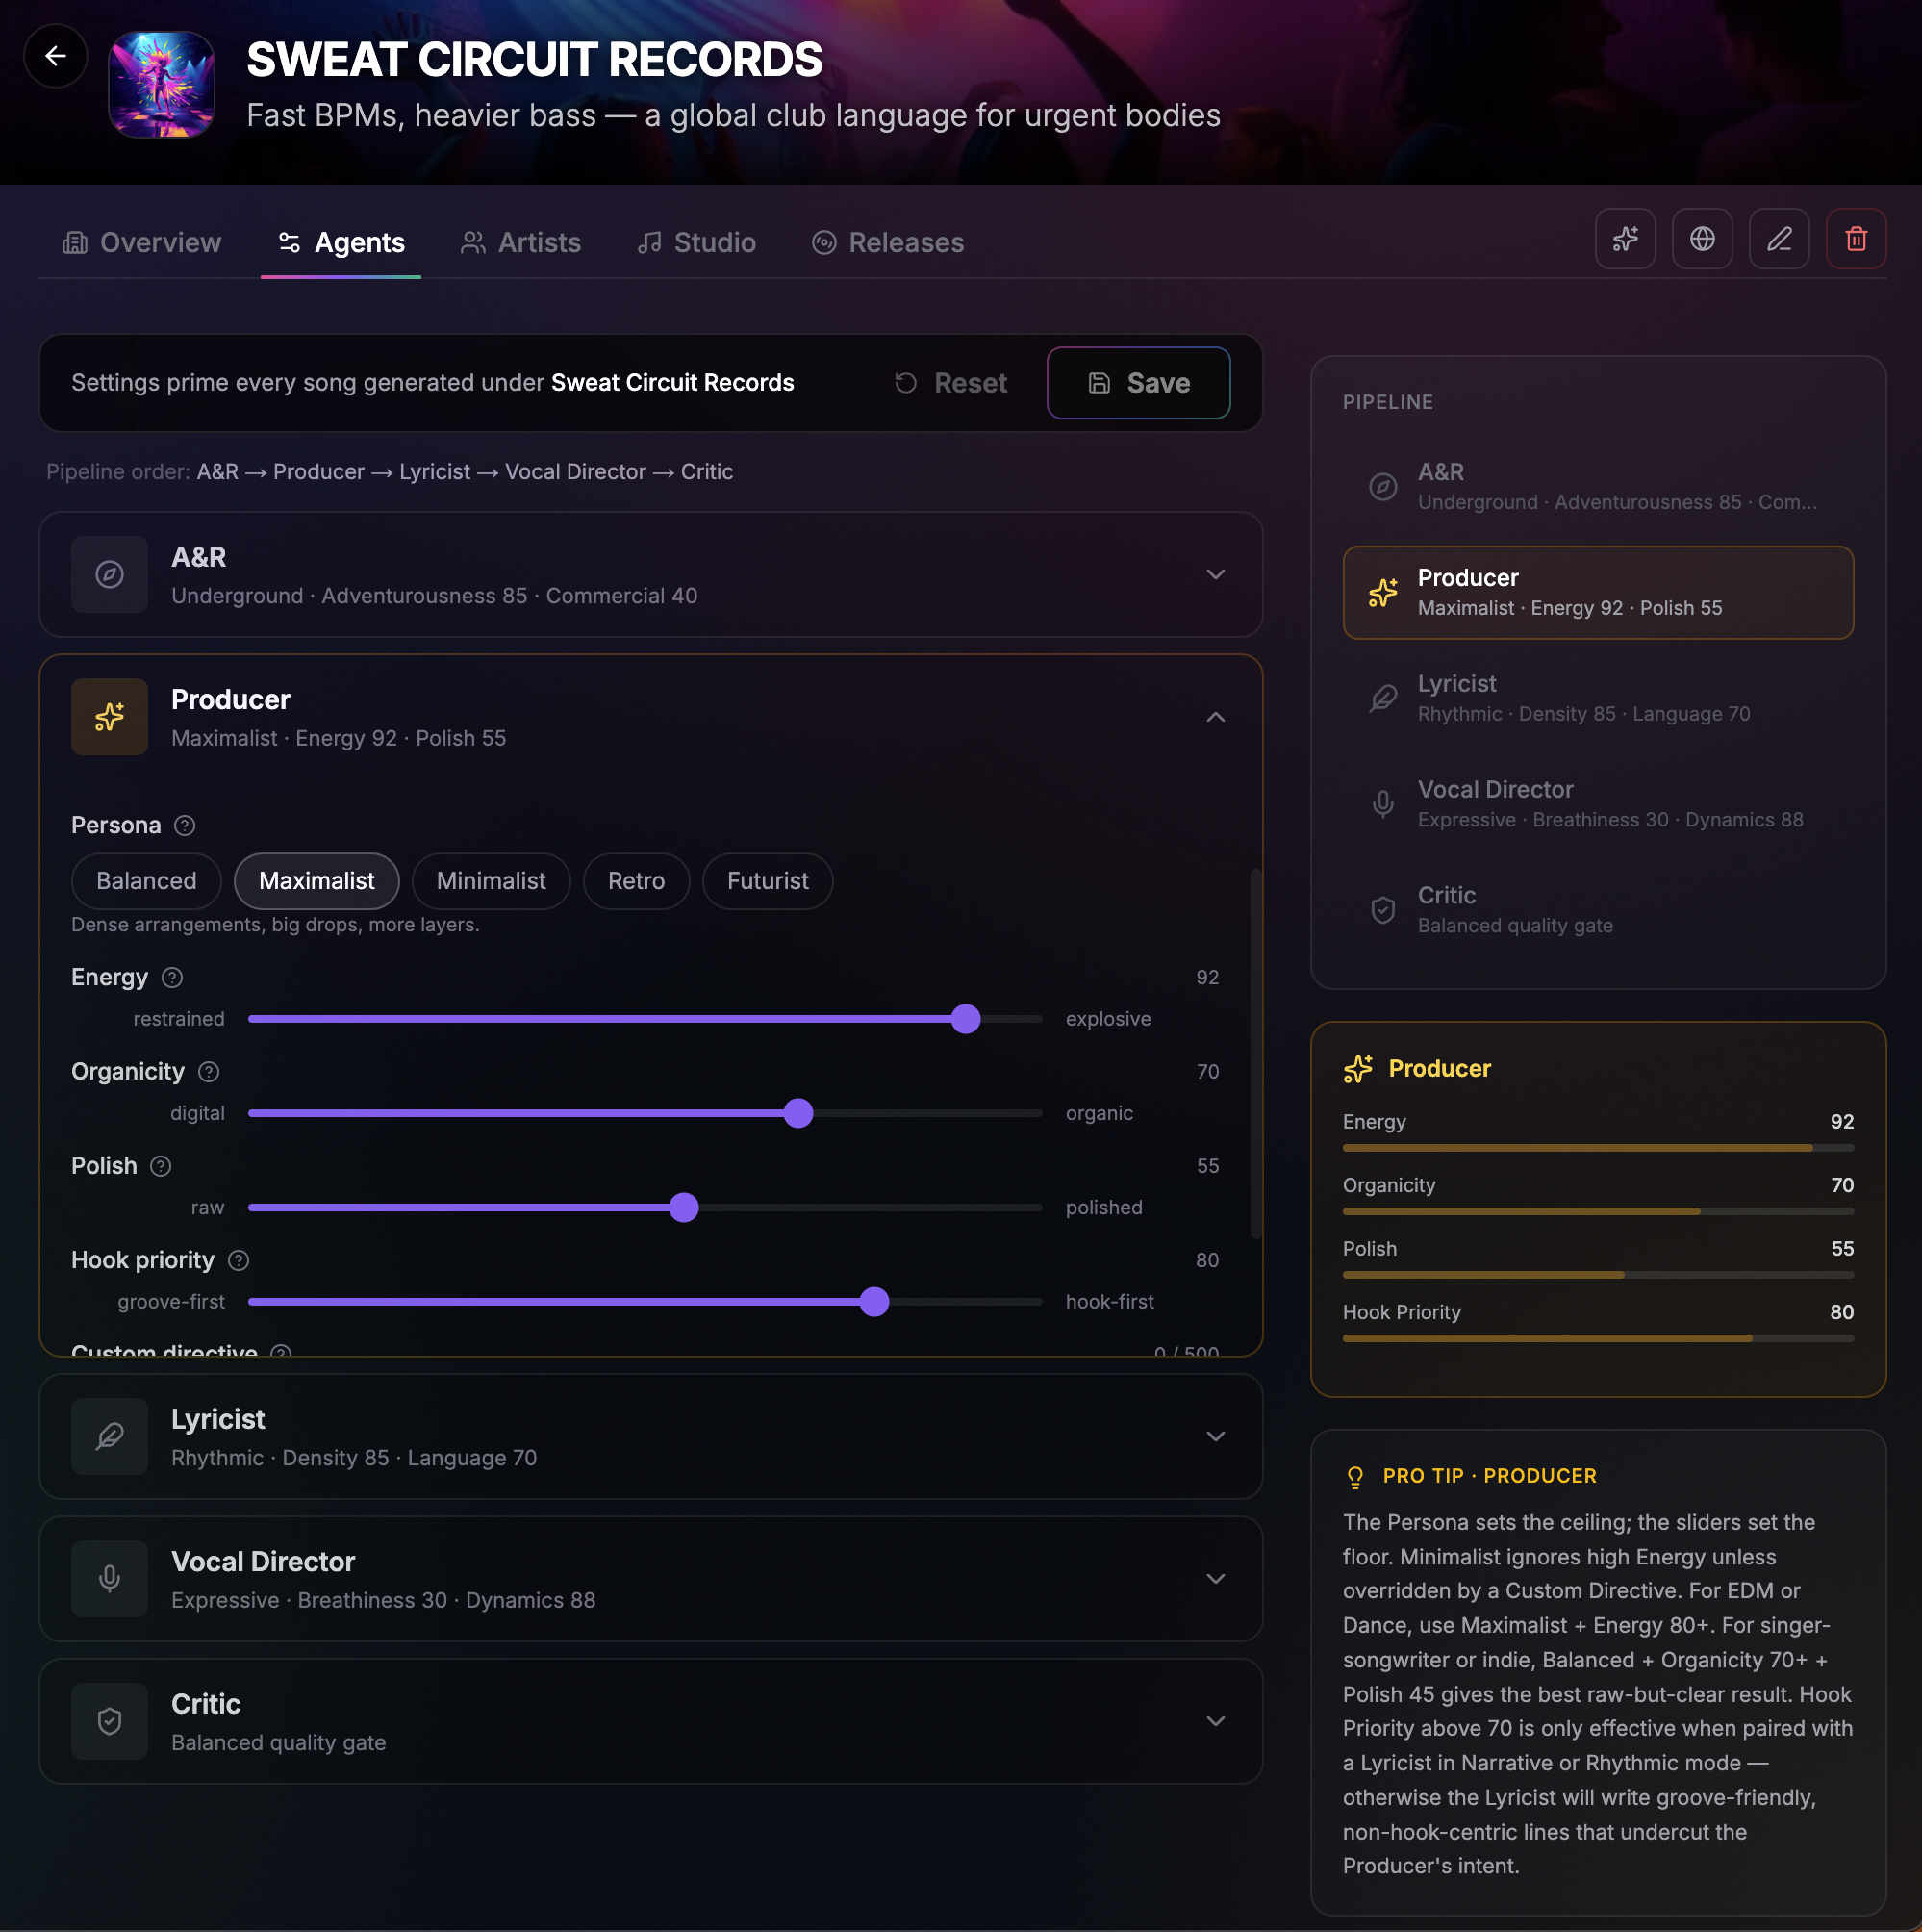Select Vocal Director in the Pipeline panel
The height and width of the screenshot is (1932, 1922).
click(1598, 804)
